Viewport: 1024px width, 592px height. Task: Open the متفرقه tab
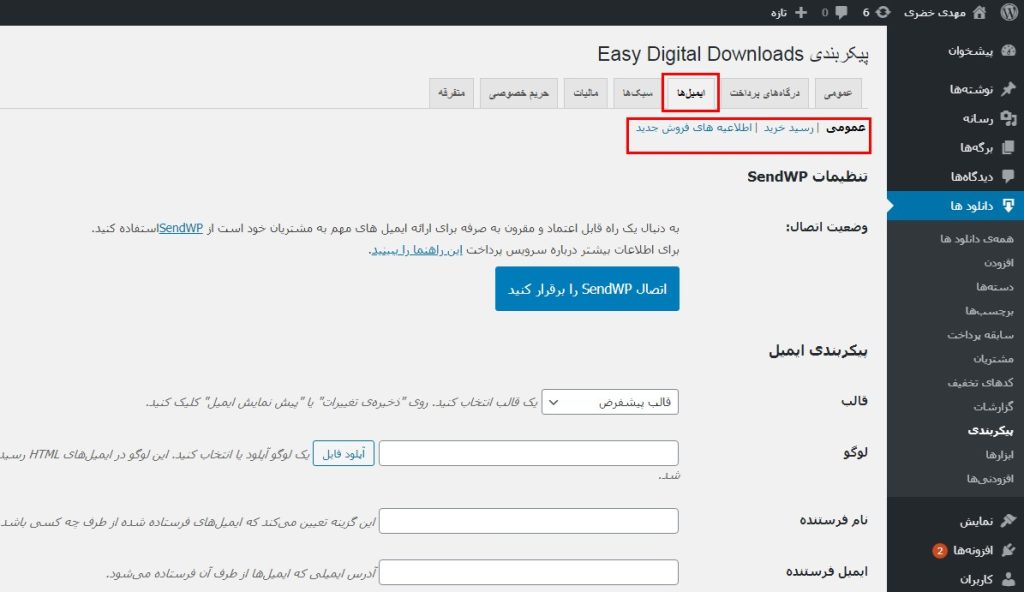click(x=451, y=93)
